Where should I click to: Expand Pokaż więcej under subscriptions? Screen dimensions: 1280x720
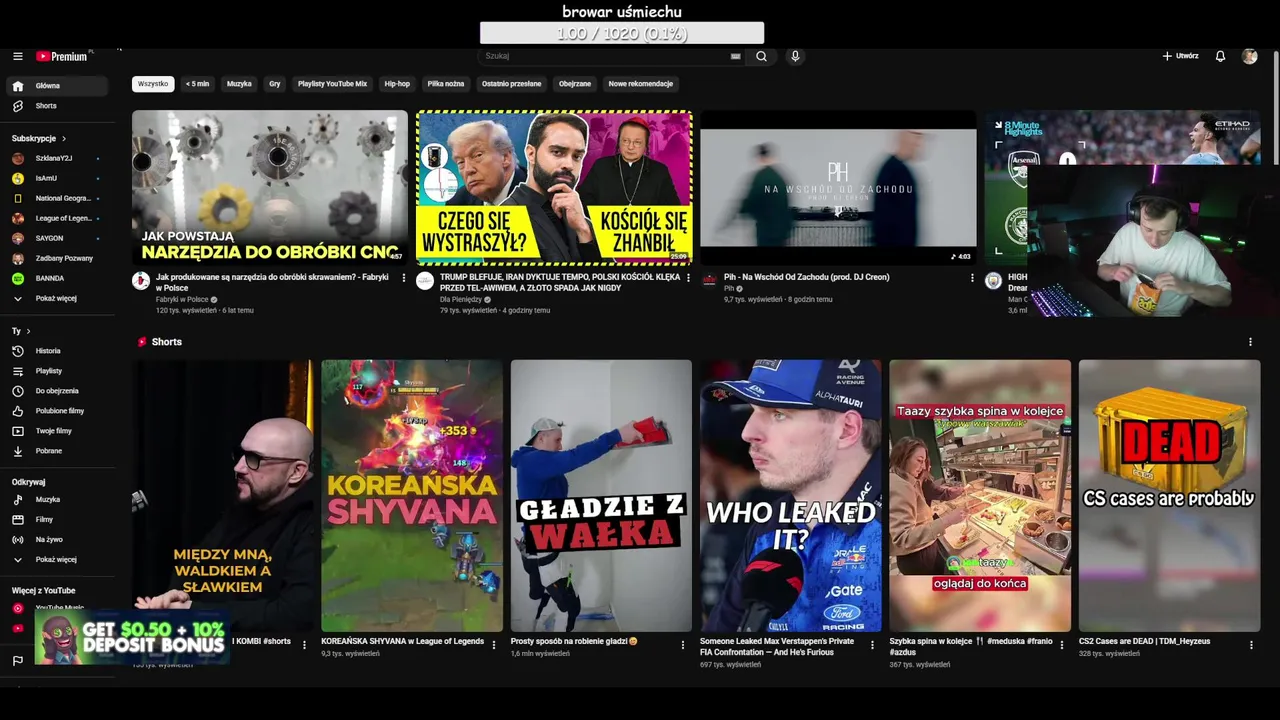58,298
